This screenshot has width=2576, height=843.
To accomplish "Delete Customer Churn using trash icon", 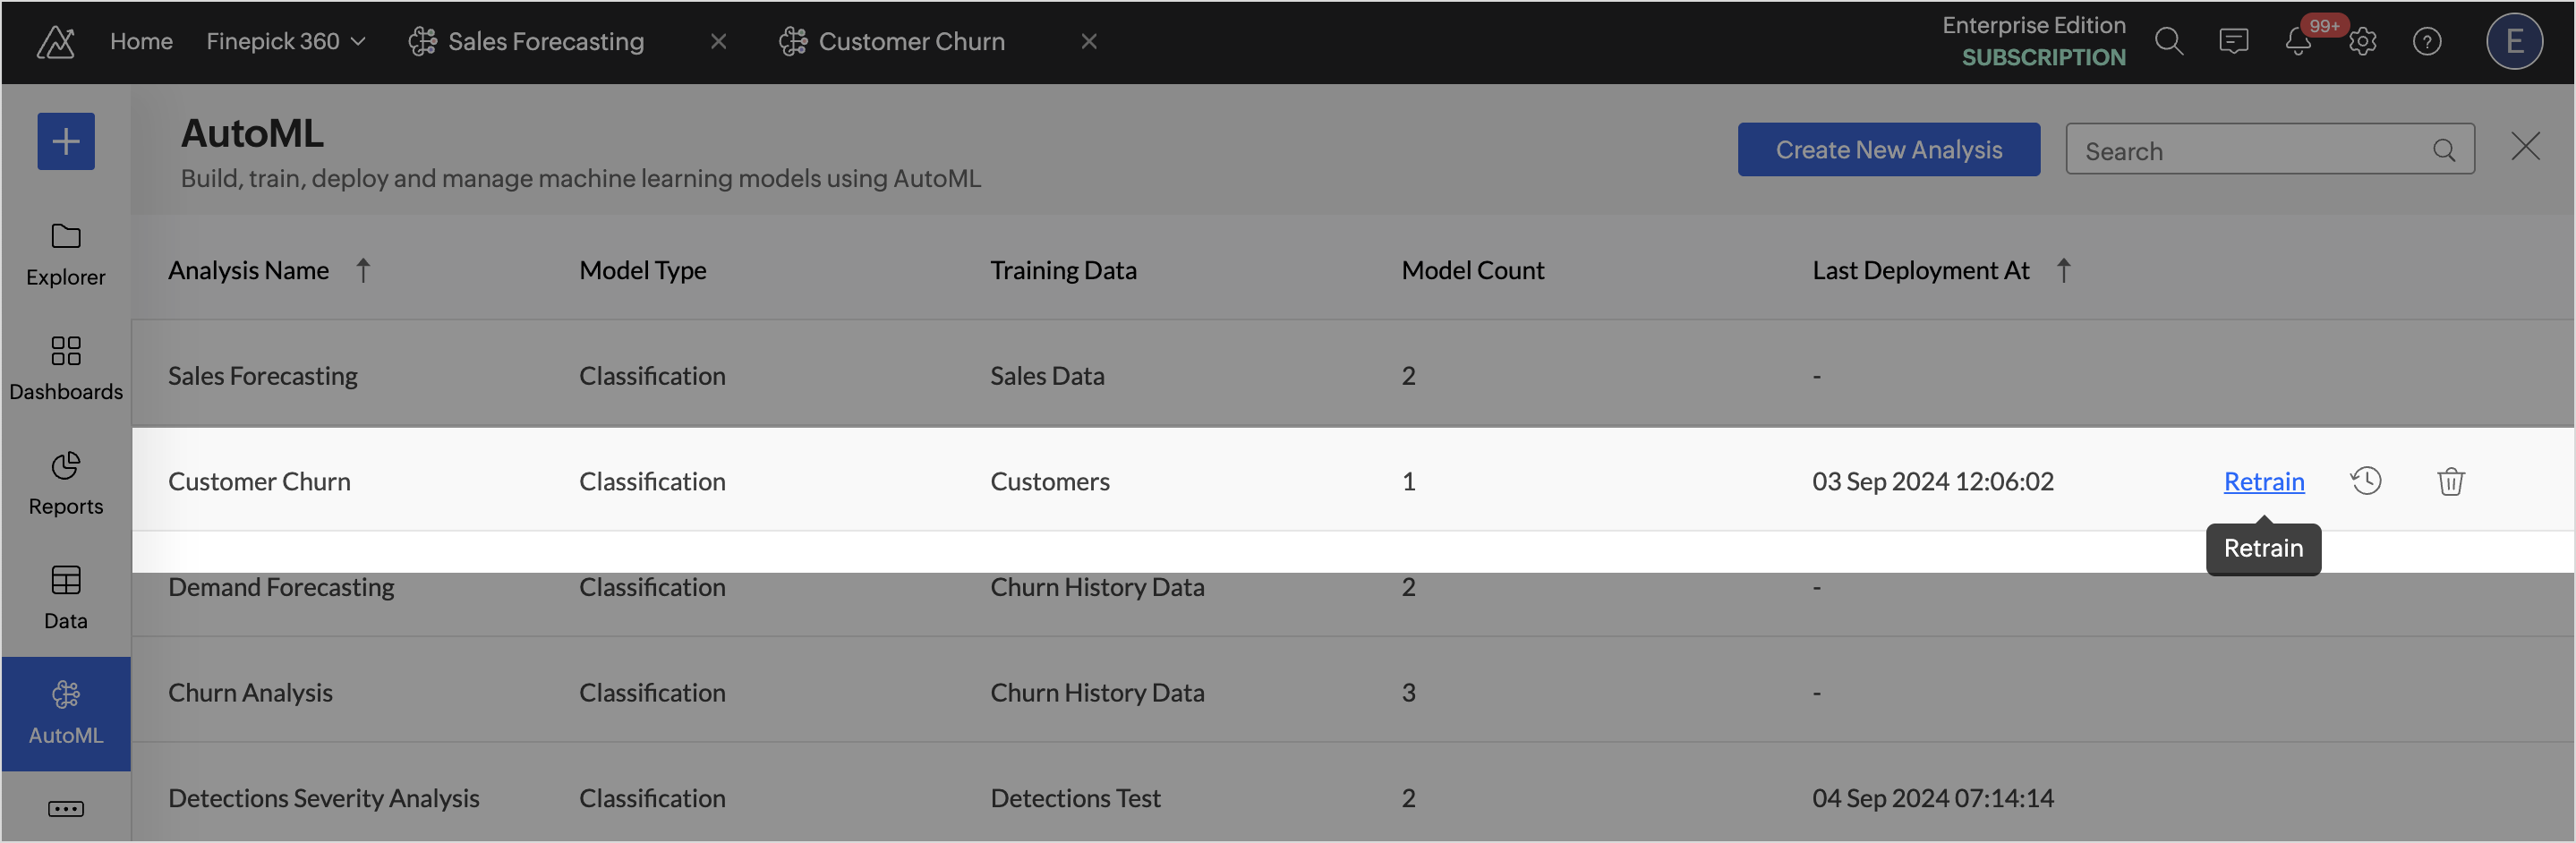I will 2451,481.
